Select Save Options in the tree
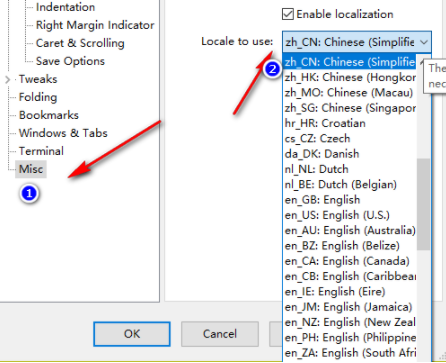 70,61
